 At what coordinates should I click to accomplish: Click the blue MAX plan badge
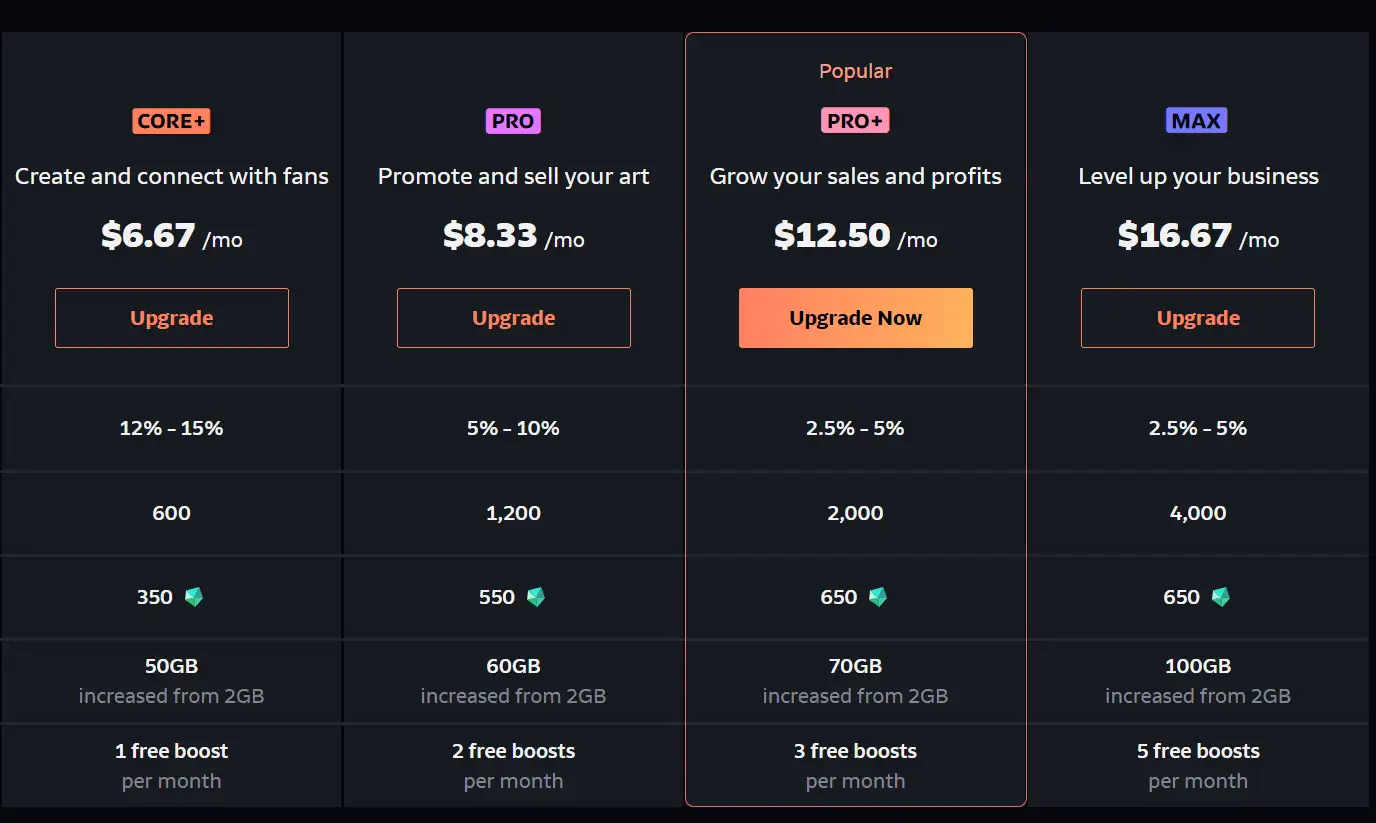[x=1197, y=121]
